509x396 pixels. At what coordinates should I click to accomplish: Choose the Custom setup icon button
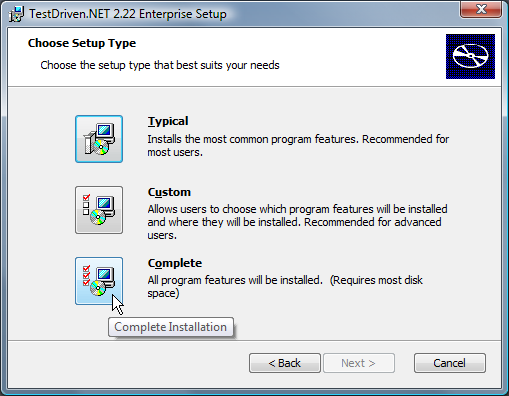tap(99, 210)
